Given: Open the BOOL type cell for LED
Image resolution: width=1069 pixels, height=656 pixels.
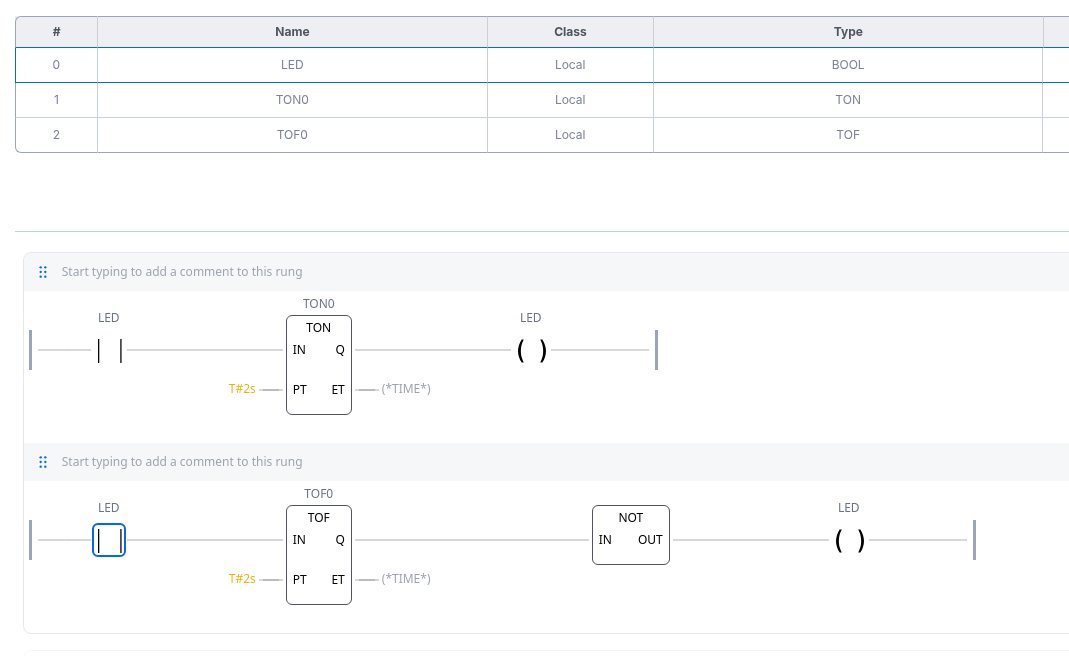Looking at the screenshot, I should pyautogui.click(x=848, y=65).
